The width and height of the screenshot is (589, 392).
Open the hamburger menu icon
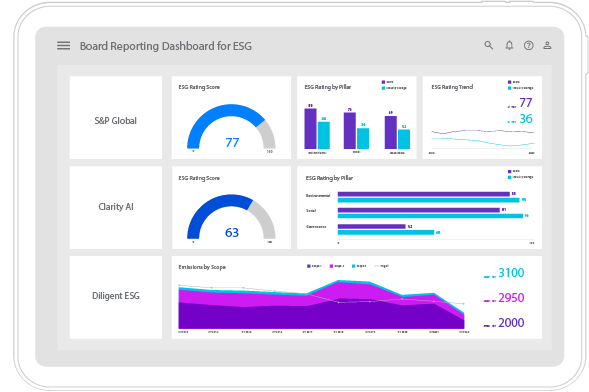point(63,45)
